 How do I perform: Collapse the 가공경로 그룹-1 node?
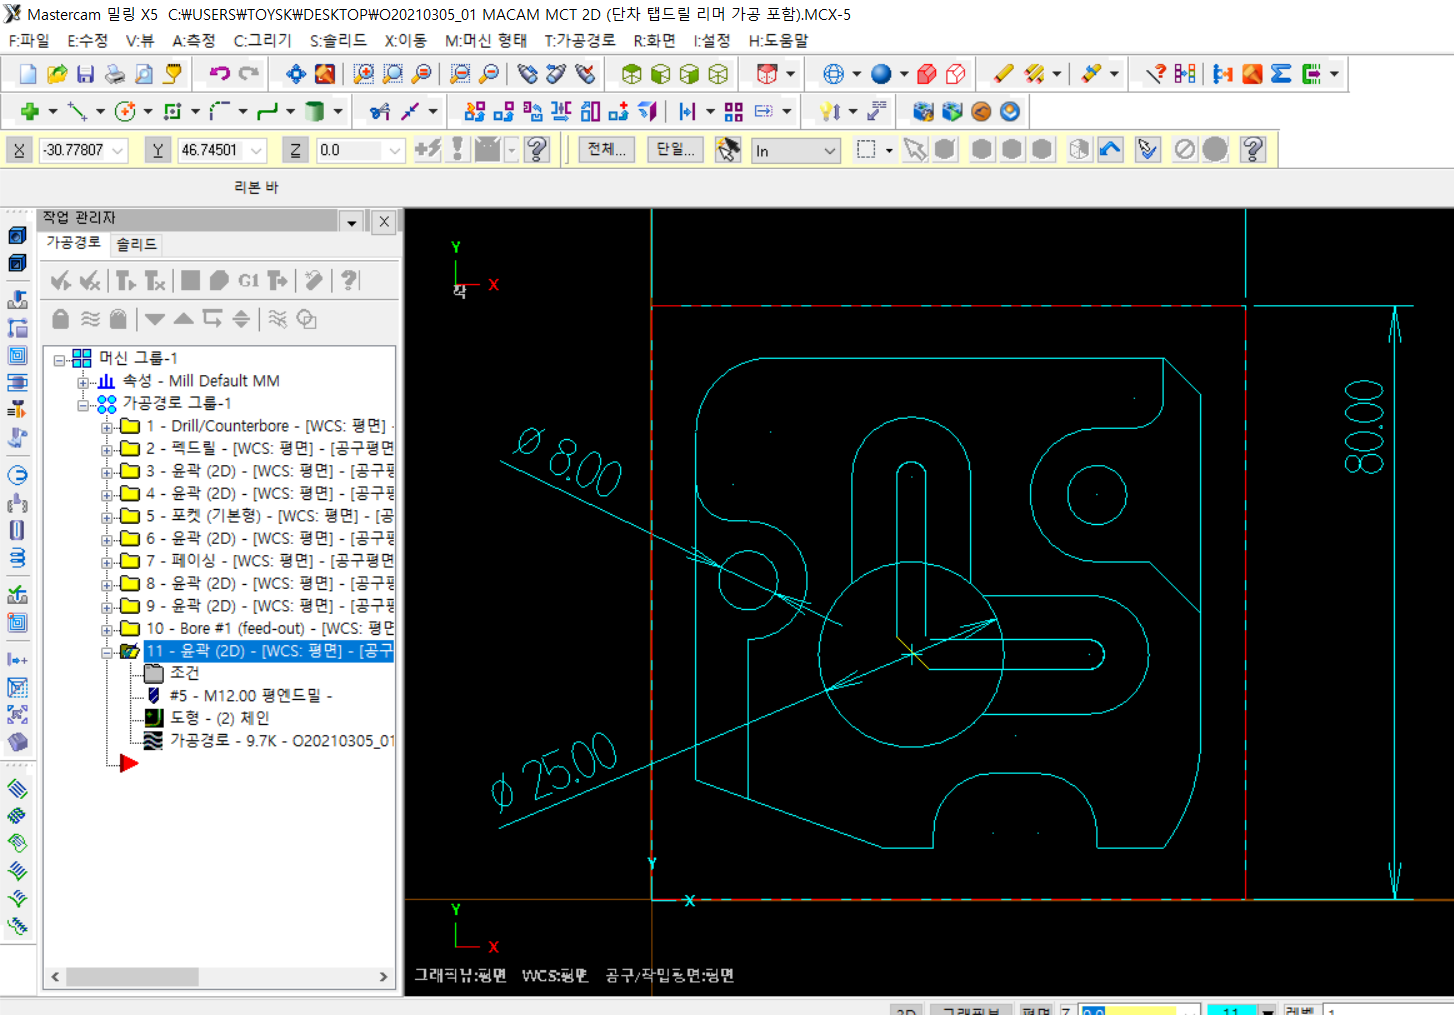pyautogui.click(x=84, y=405)
